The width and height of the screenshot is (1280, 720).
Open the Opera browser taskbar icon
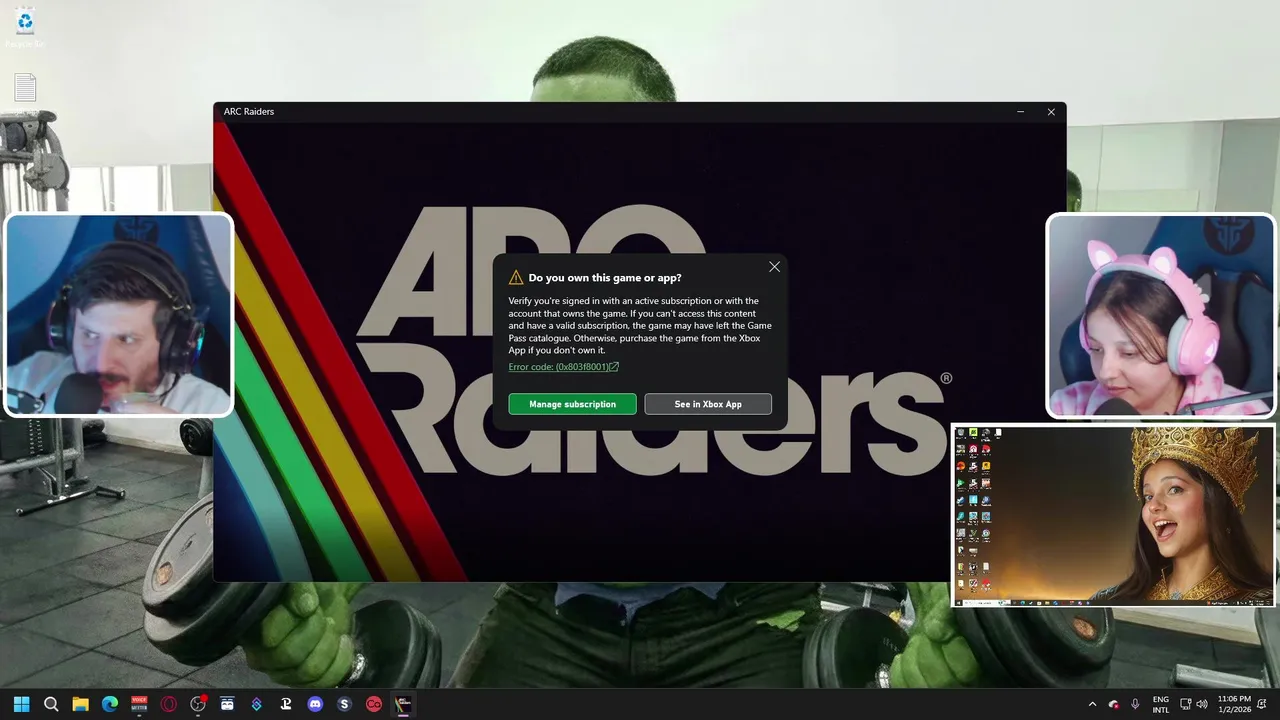click(168, 704)
